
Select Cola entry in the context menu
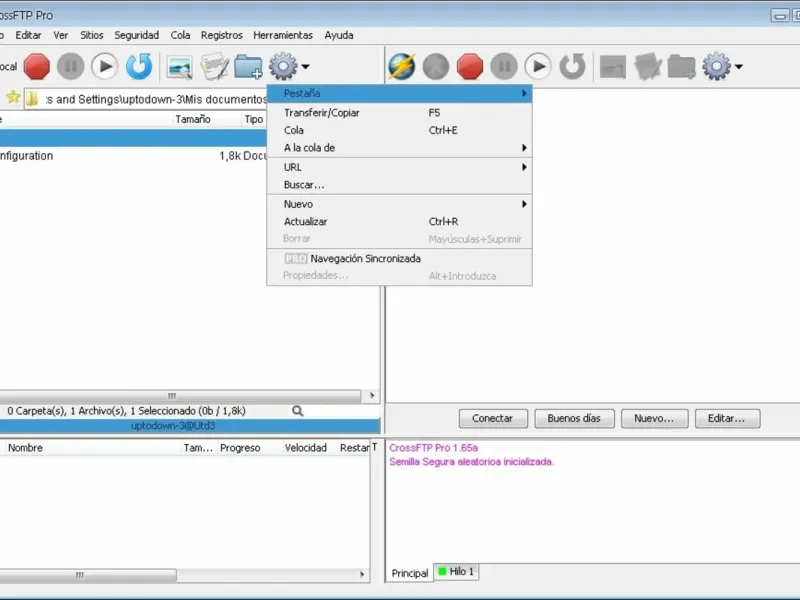[399, 130]
